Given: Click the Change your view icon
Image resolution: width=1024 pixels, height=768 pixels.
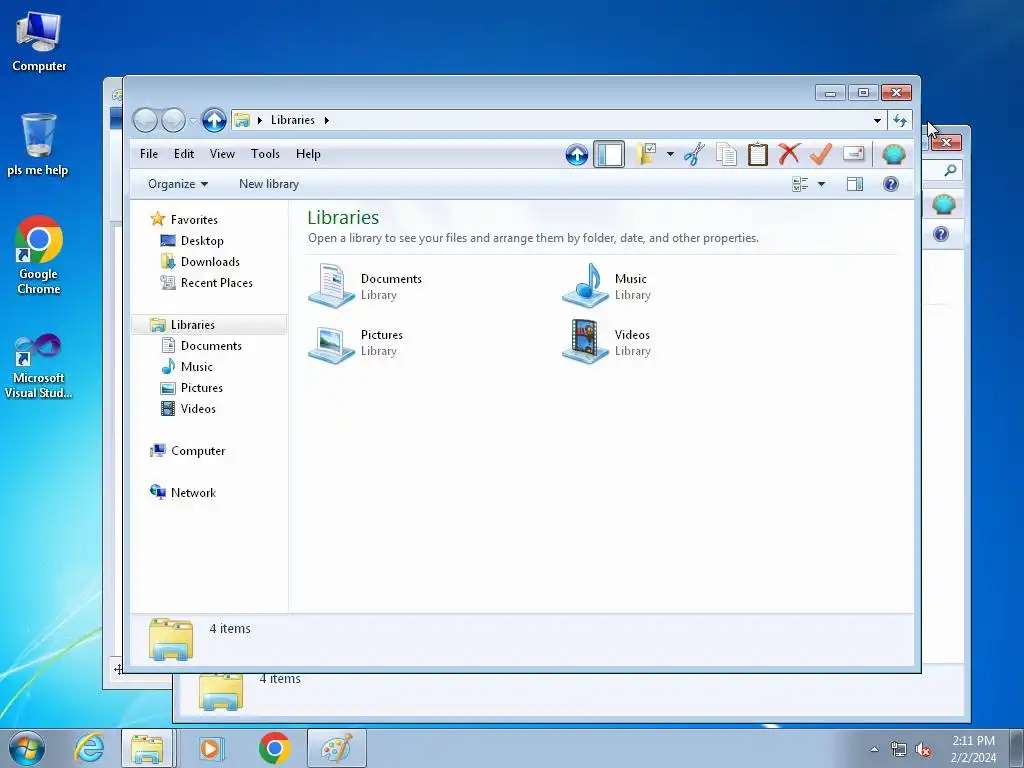Looking at the screenshot, I should tap(800, 184).
